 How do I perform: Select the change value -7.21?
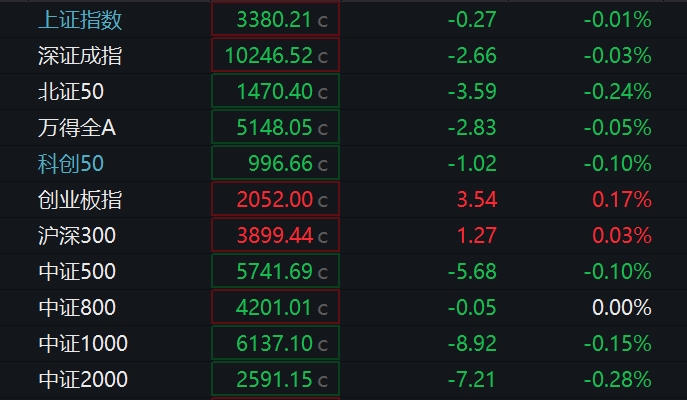click(472, 379)
